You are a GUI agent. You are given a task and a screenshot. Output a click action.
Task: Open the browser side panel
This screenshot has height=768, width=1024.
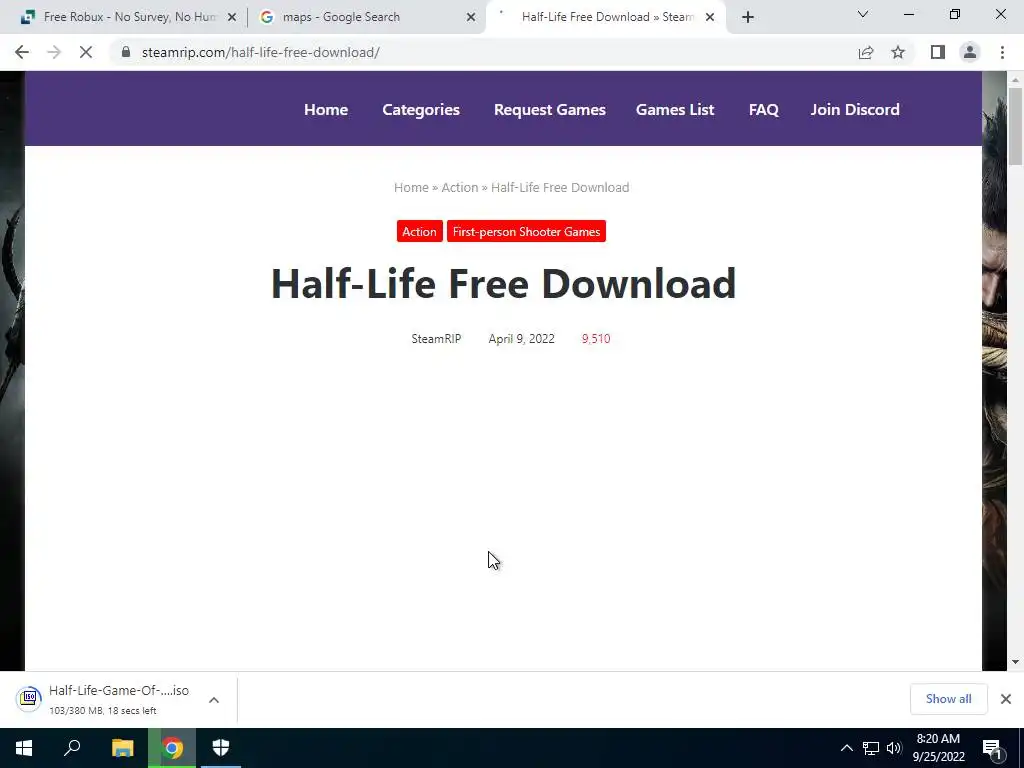(x=938, y=52)
